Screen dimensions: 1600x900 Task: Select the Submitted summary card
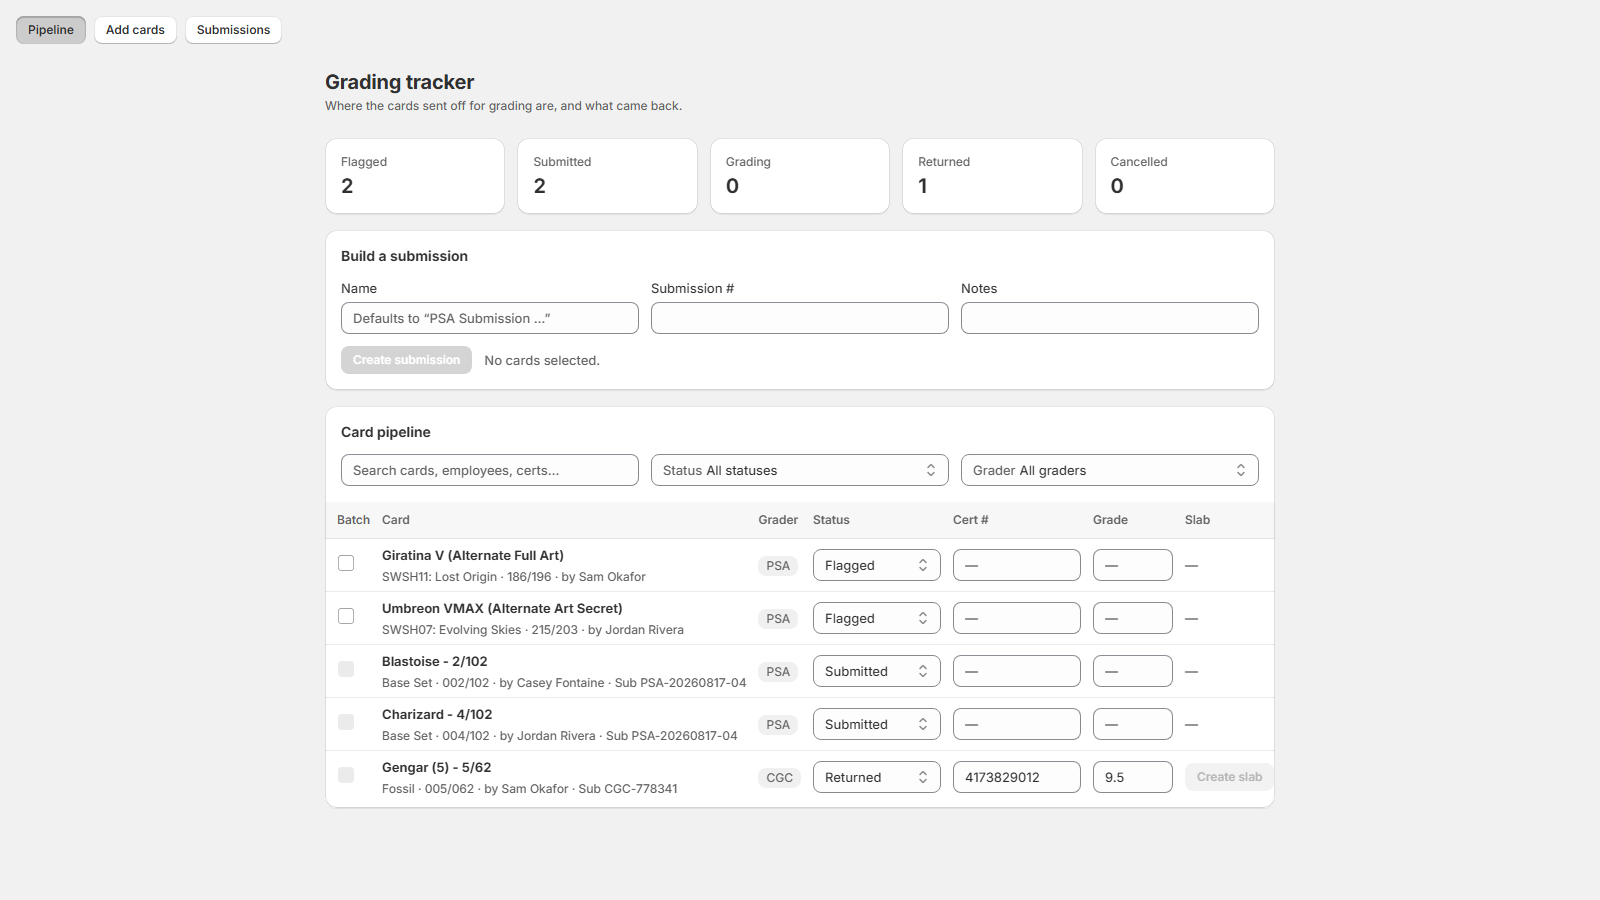point(607,176)
